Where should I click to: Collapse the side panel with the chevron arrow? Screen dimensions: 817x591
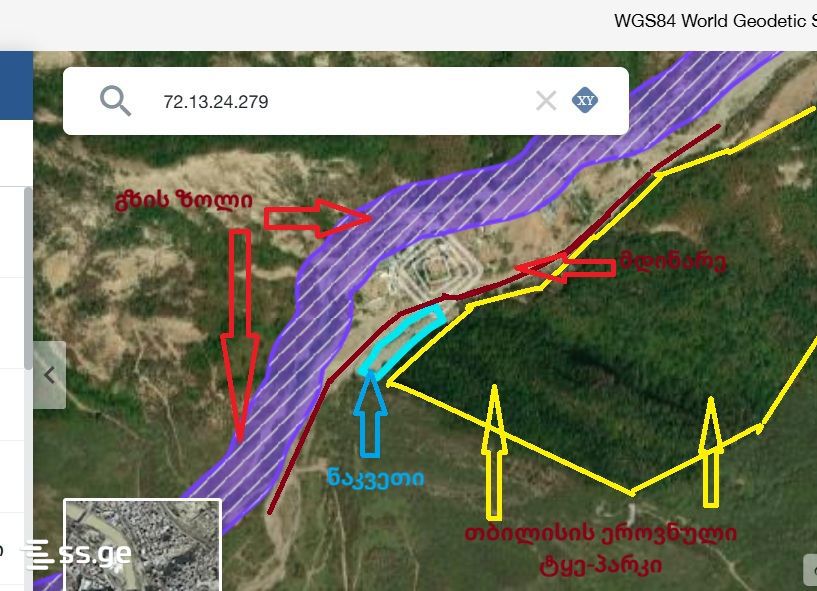click(49, 375)
